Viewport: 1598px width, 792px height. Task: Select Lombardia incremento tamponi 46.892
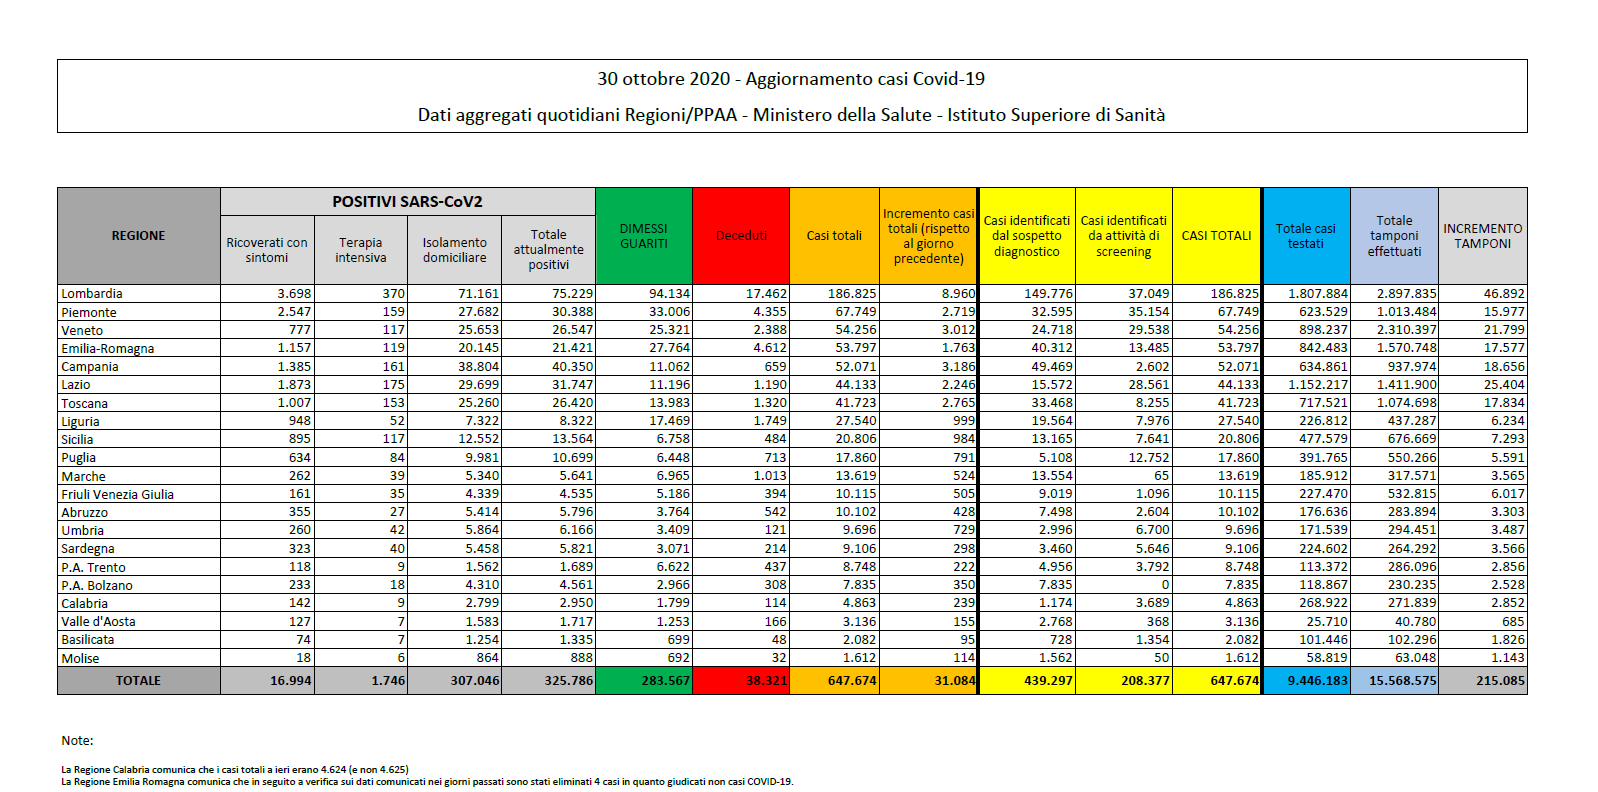coord(1504,294)
